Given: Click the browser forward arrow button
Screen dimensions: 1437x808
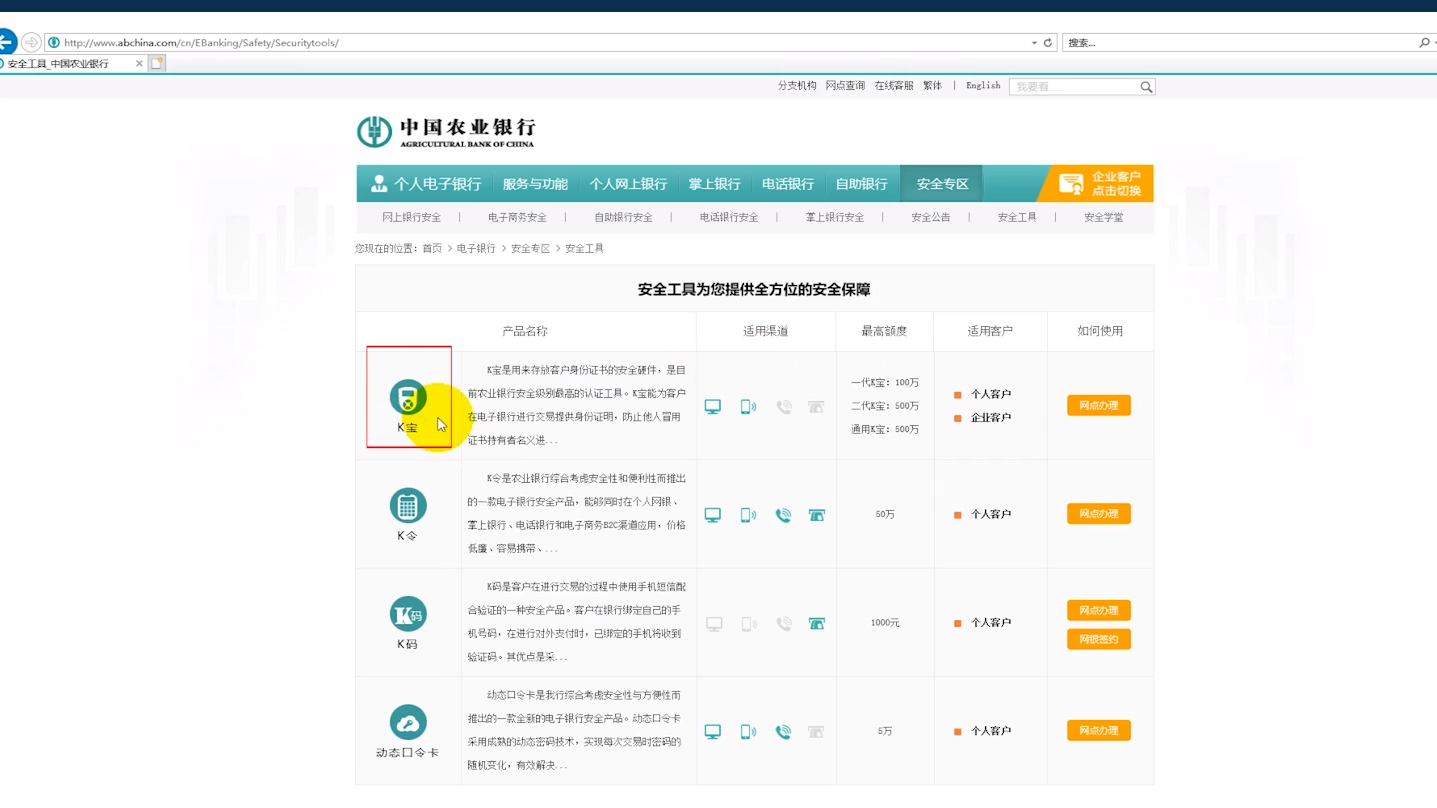Looking at the screenshot, I should [x=31, y=42].
